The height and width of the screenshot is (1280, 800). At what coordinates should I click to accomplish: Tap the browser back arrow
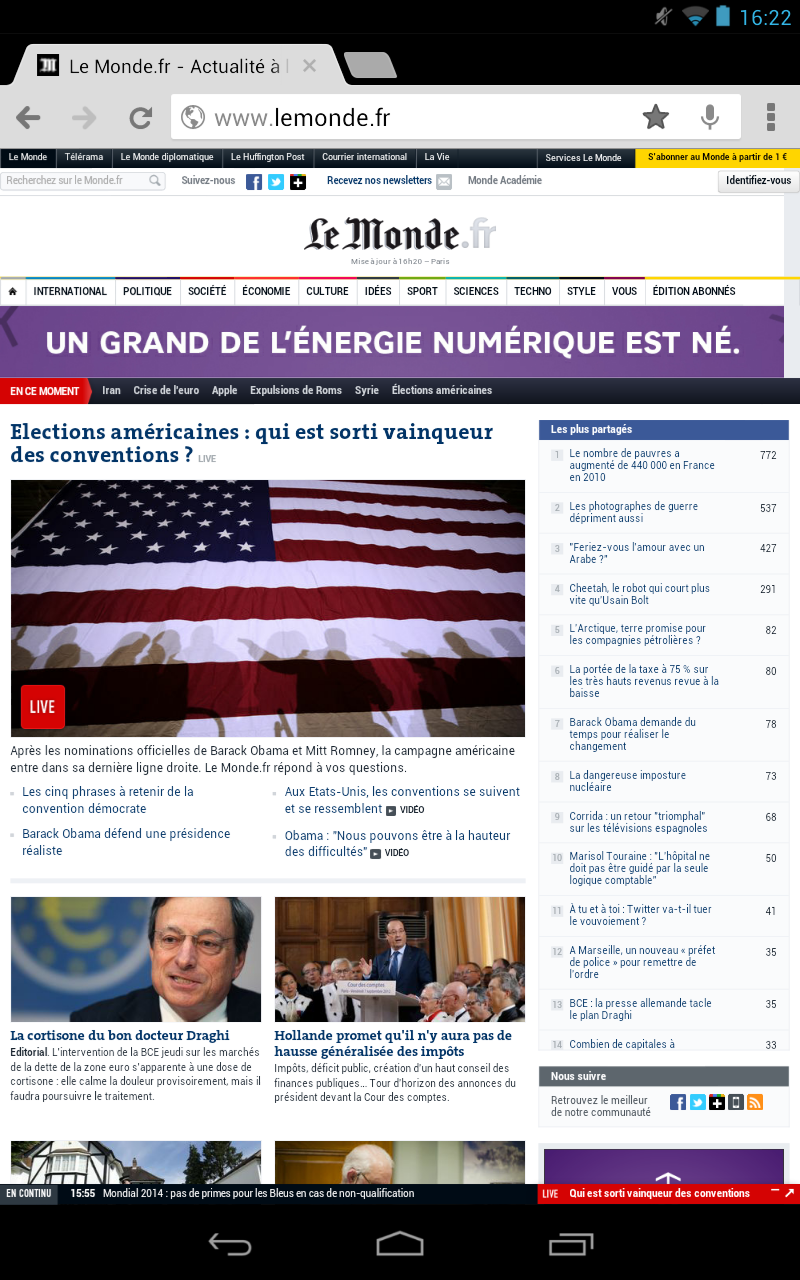28,118
